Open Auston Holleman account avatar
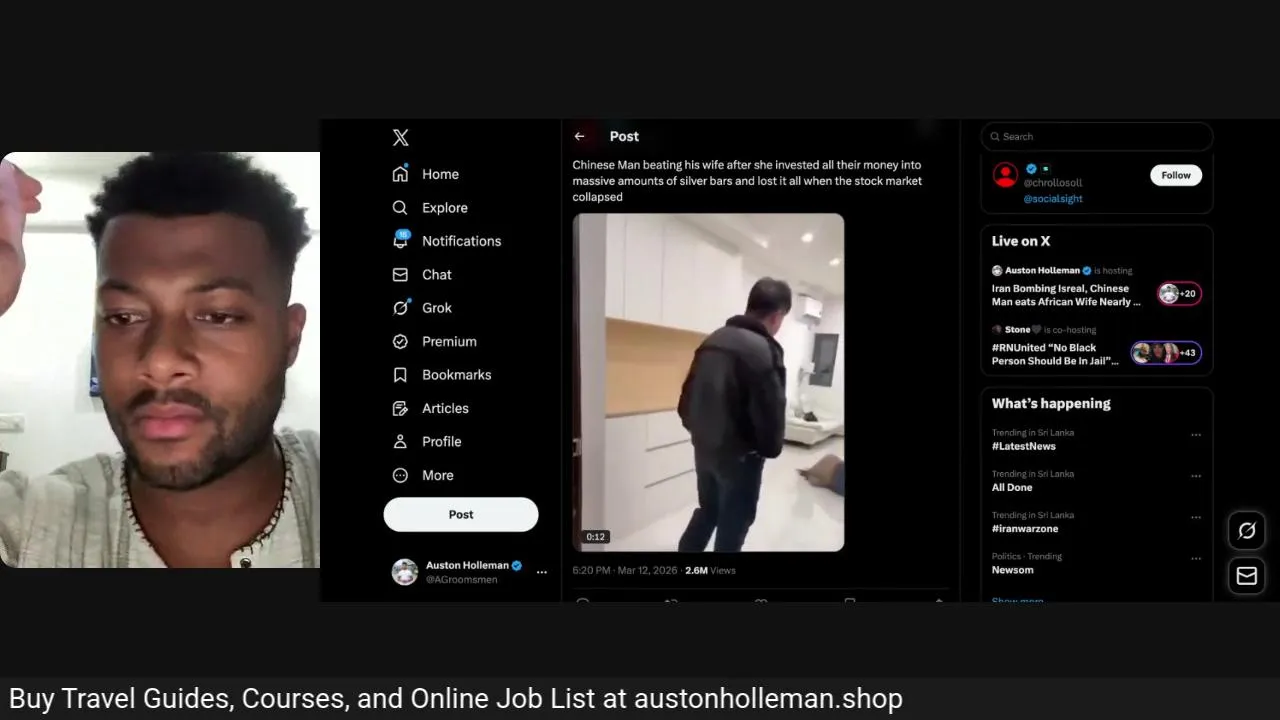 pyautogui.click(x=405, y=572)
